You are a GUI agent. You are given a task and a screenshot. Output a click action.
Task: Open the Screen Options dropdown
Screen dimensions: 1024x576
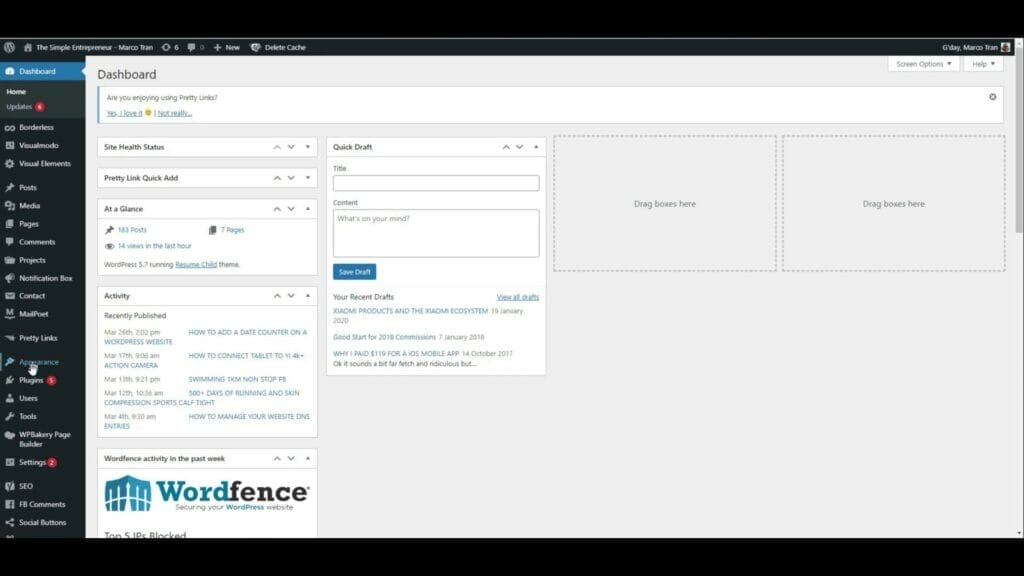tap(921, 63)
